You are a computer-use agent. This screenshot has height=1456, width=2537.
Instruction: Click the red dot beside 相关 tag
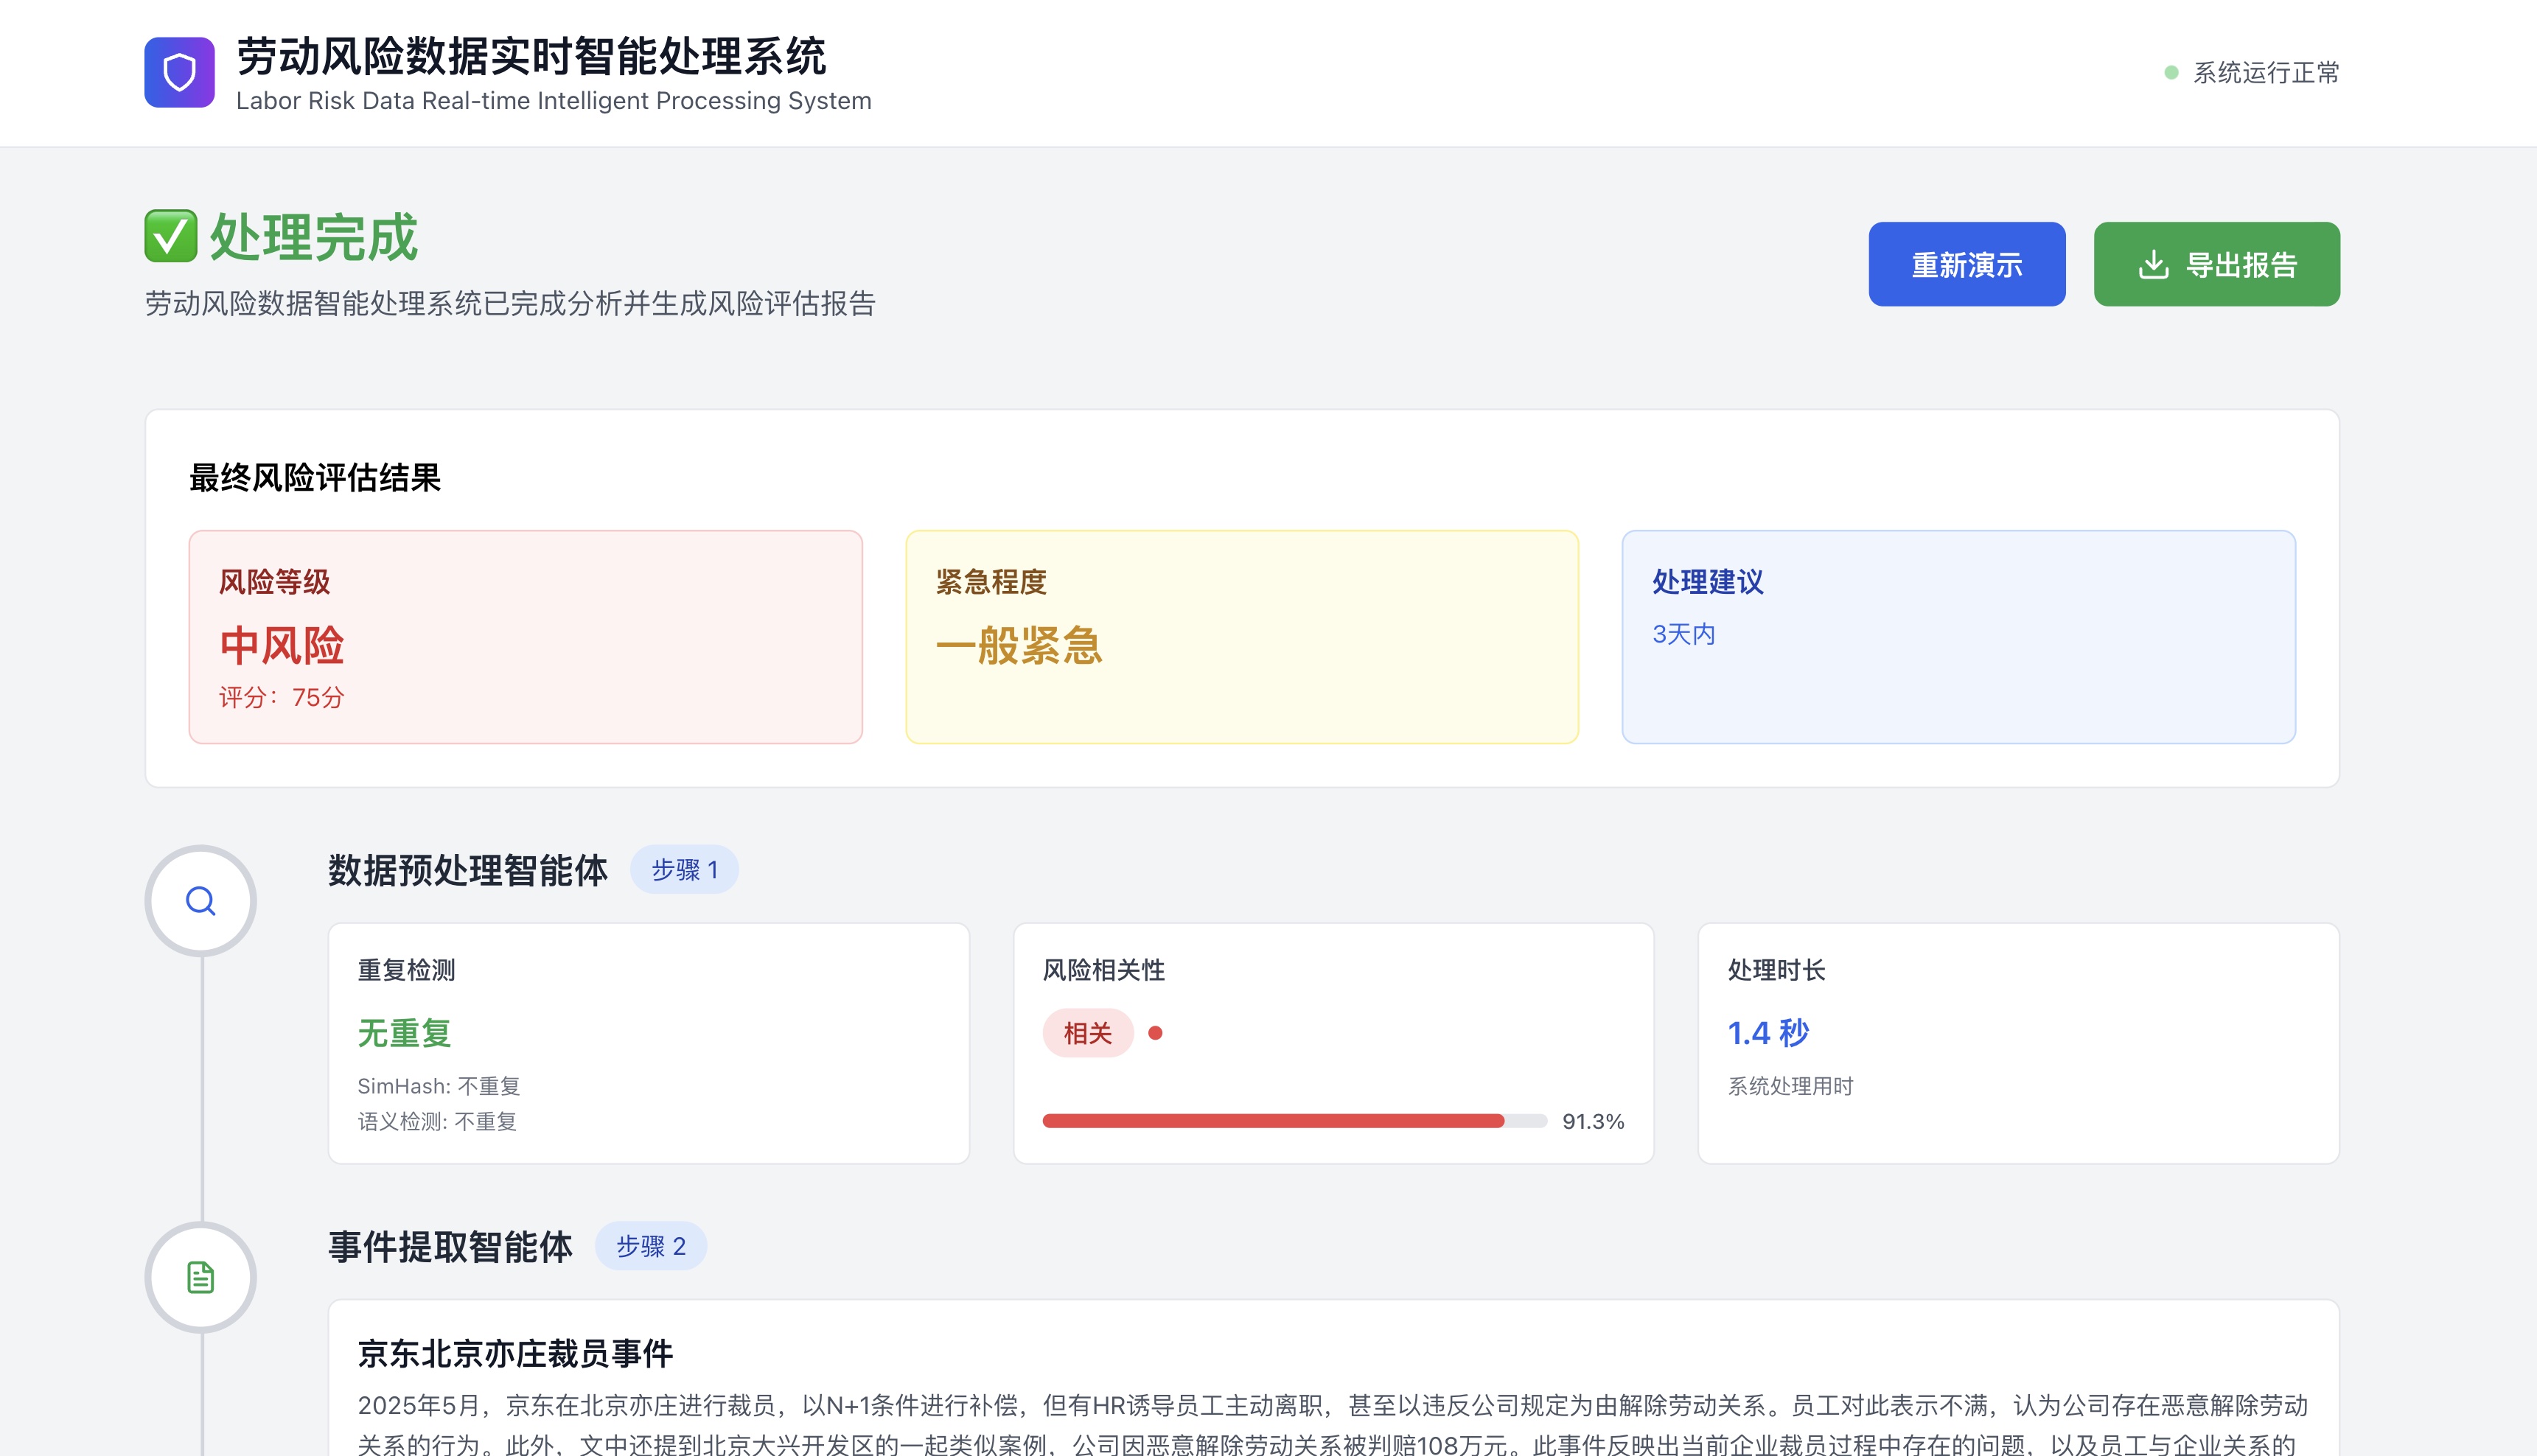coord(1155,1033)
